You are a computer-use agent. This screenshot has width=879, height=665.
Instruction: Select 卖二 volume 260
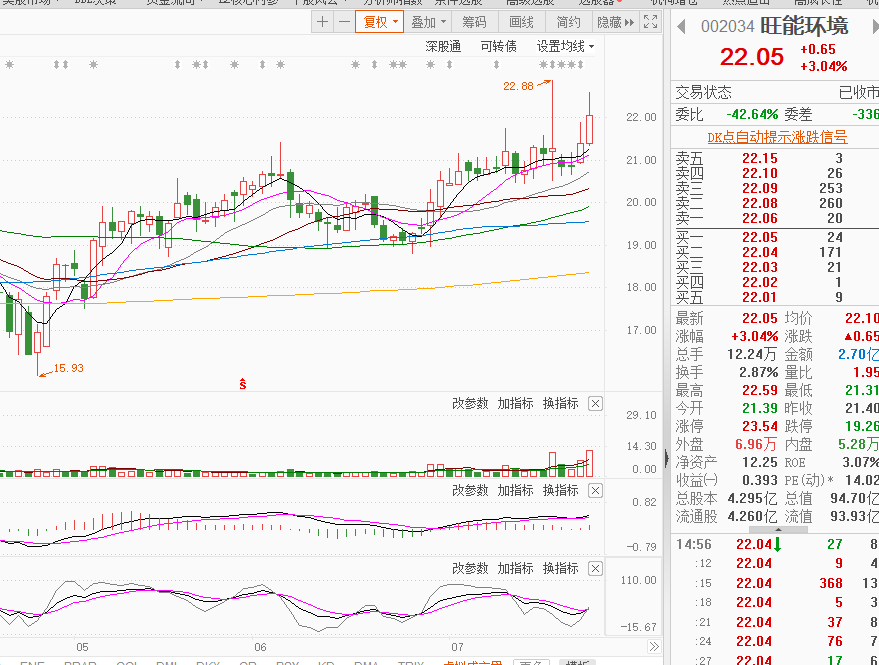coord(831,203)
